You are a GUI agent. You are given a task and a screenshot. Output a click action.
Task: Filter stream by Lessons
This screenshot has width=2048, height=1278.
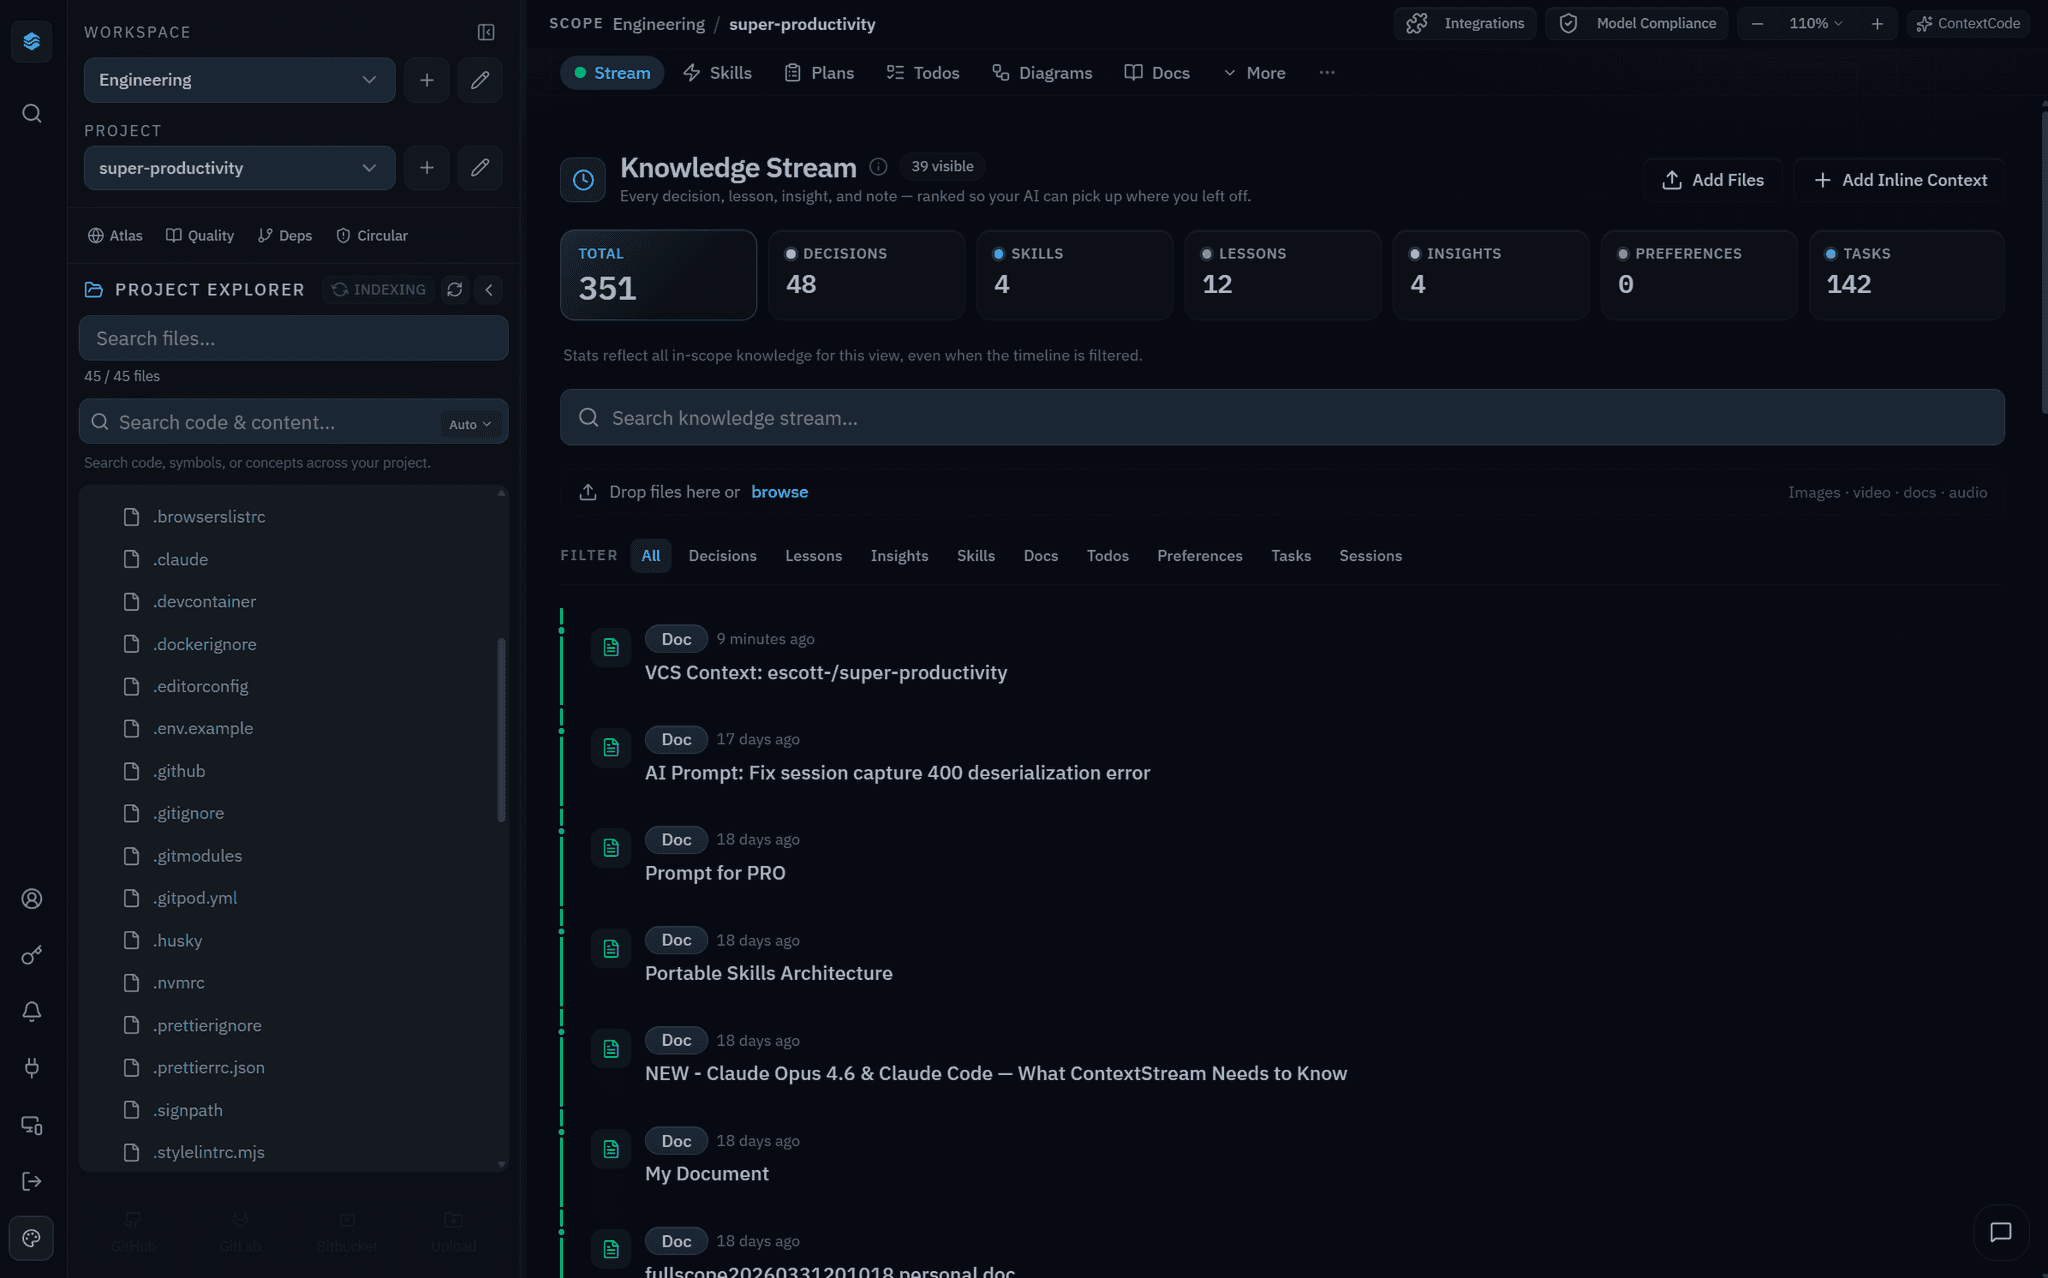pos(813,556)
